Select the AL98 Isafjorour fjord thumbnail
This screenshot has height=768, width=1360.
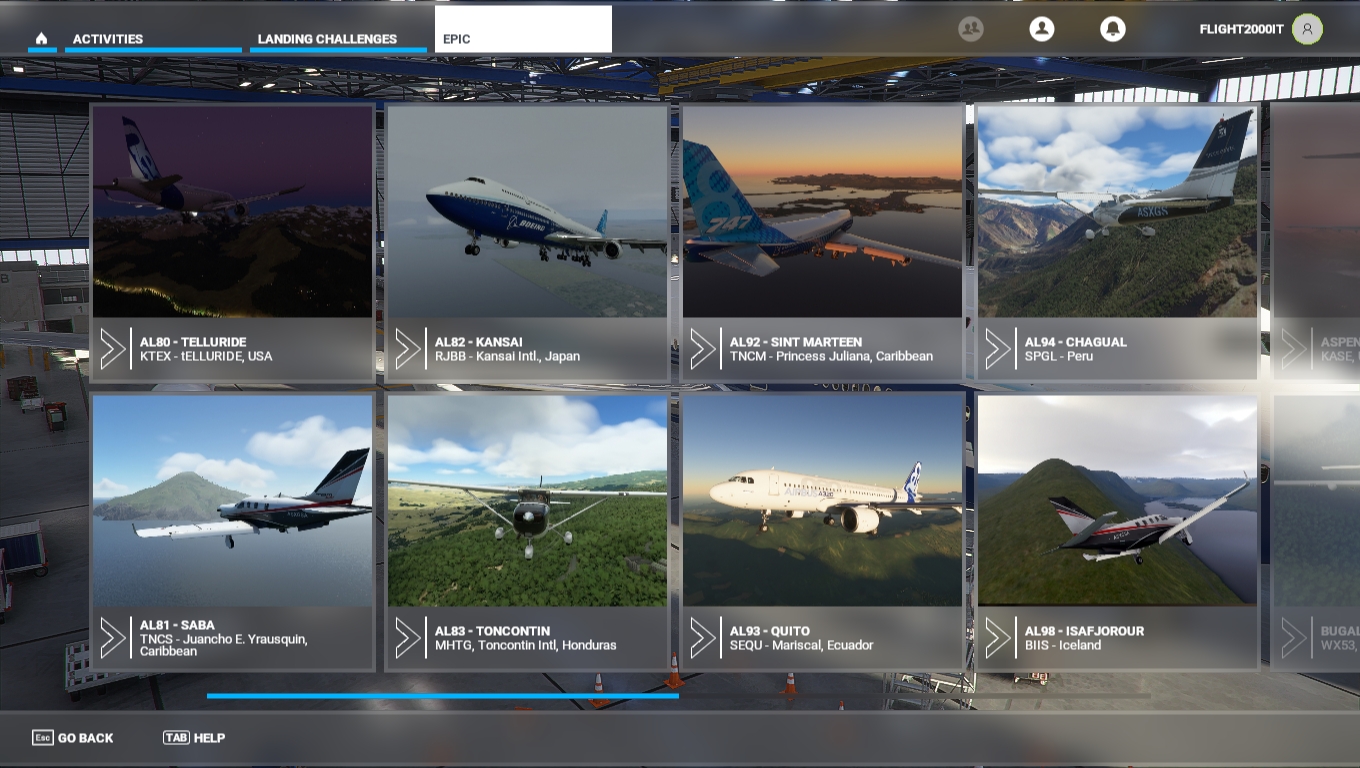pos(1117,501)
